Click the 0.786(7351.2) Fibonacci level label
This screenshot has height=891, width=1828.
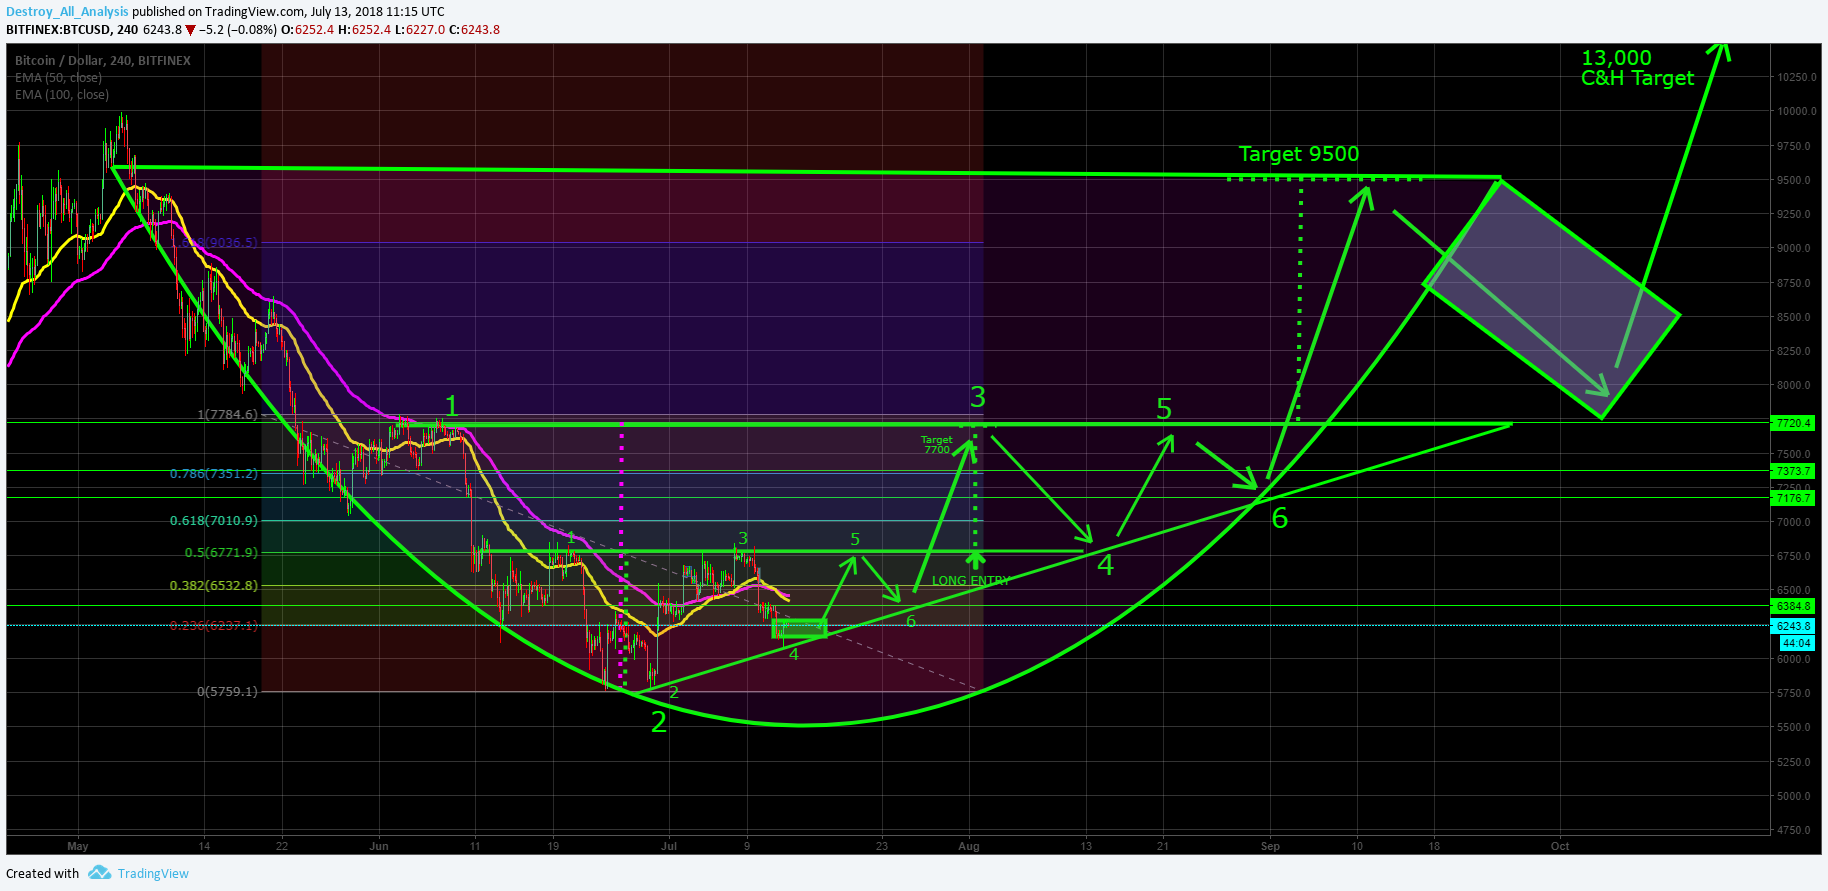click(x=213, y=473)
